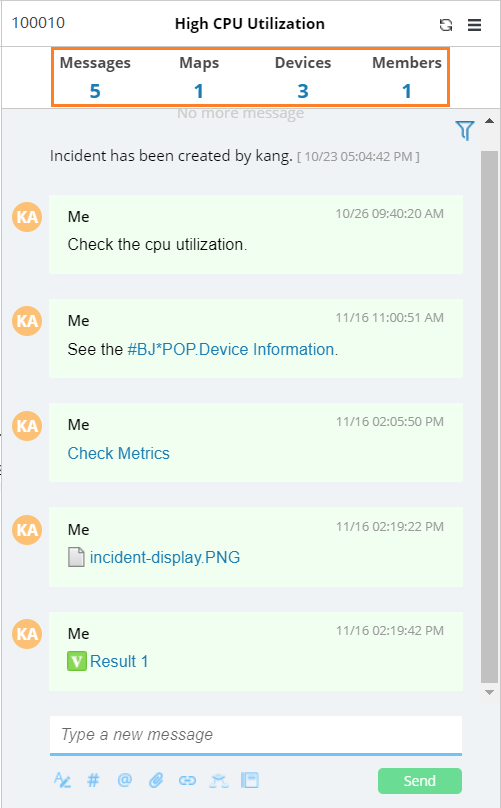
Task: Click the insert link icon
Action: point(187,781)
